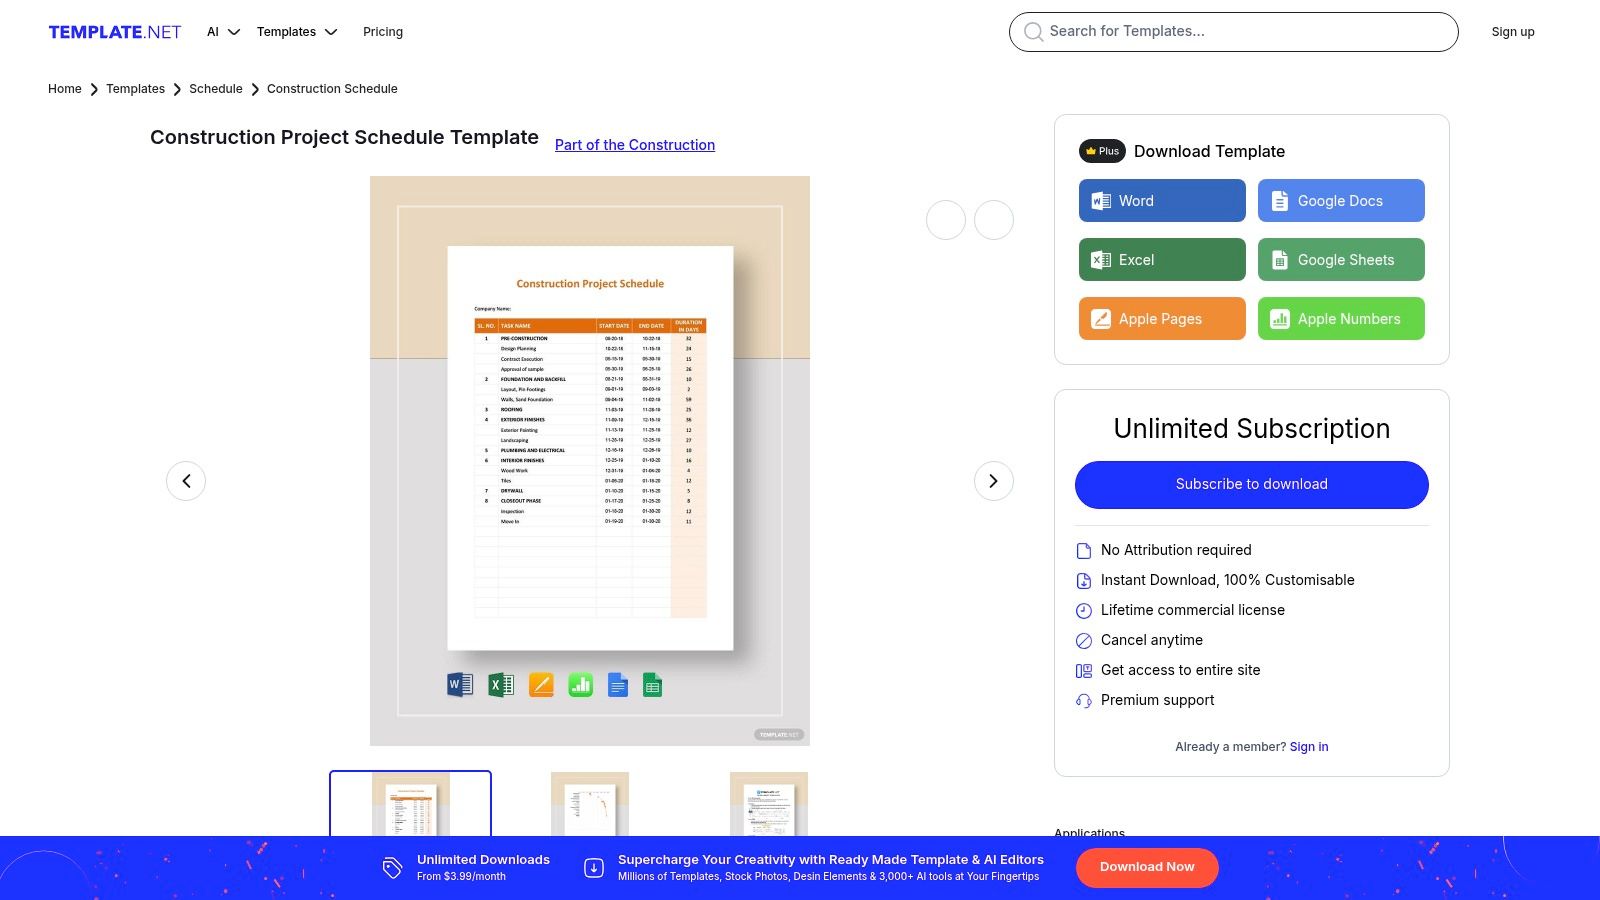Open Part of the Construction link
The height and width of the screenshot is (900, 1600).
pos(635,145)
